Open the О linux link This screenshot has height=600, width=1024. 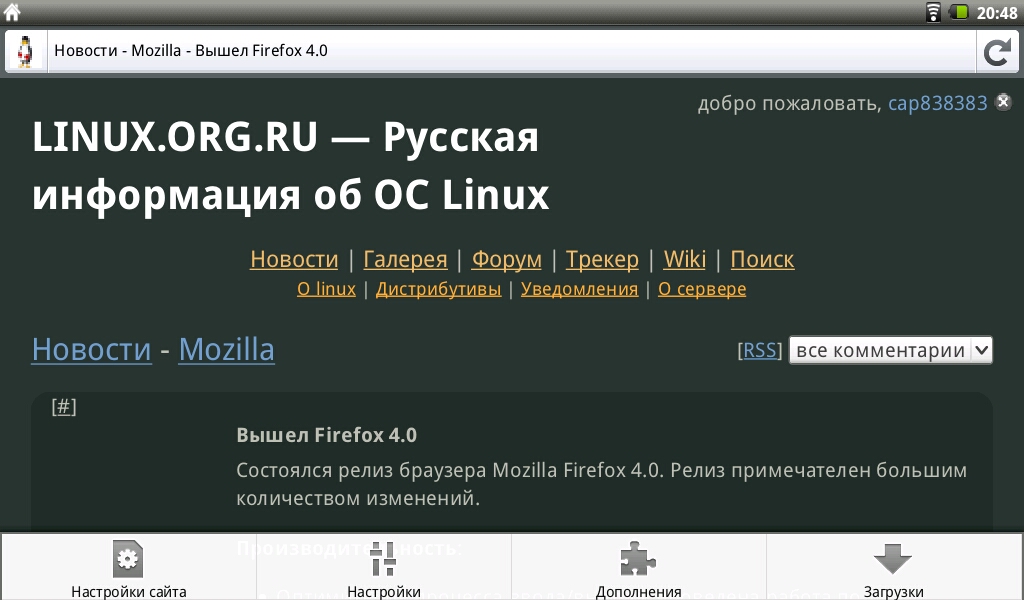coord(327,289)
